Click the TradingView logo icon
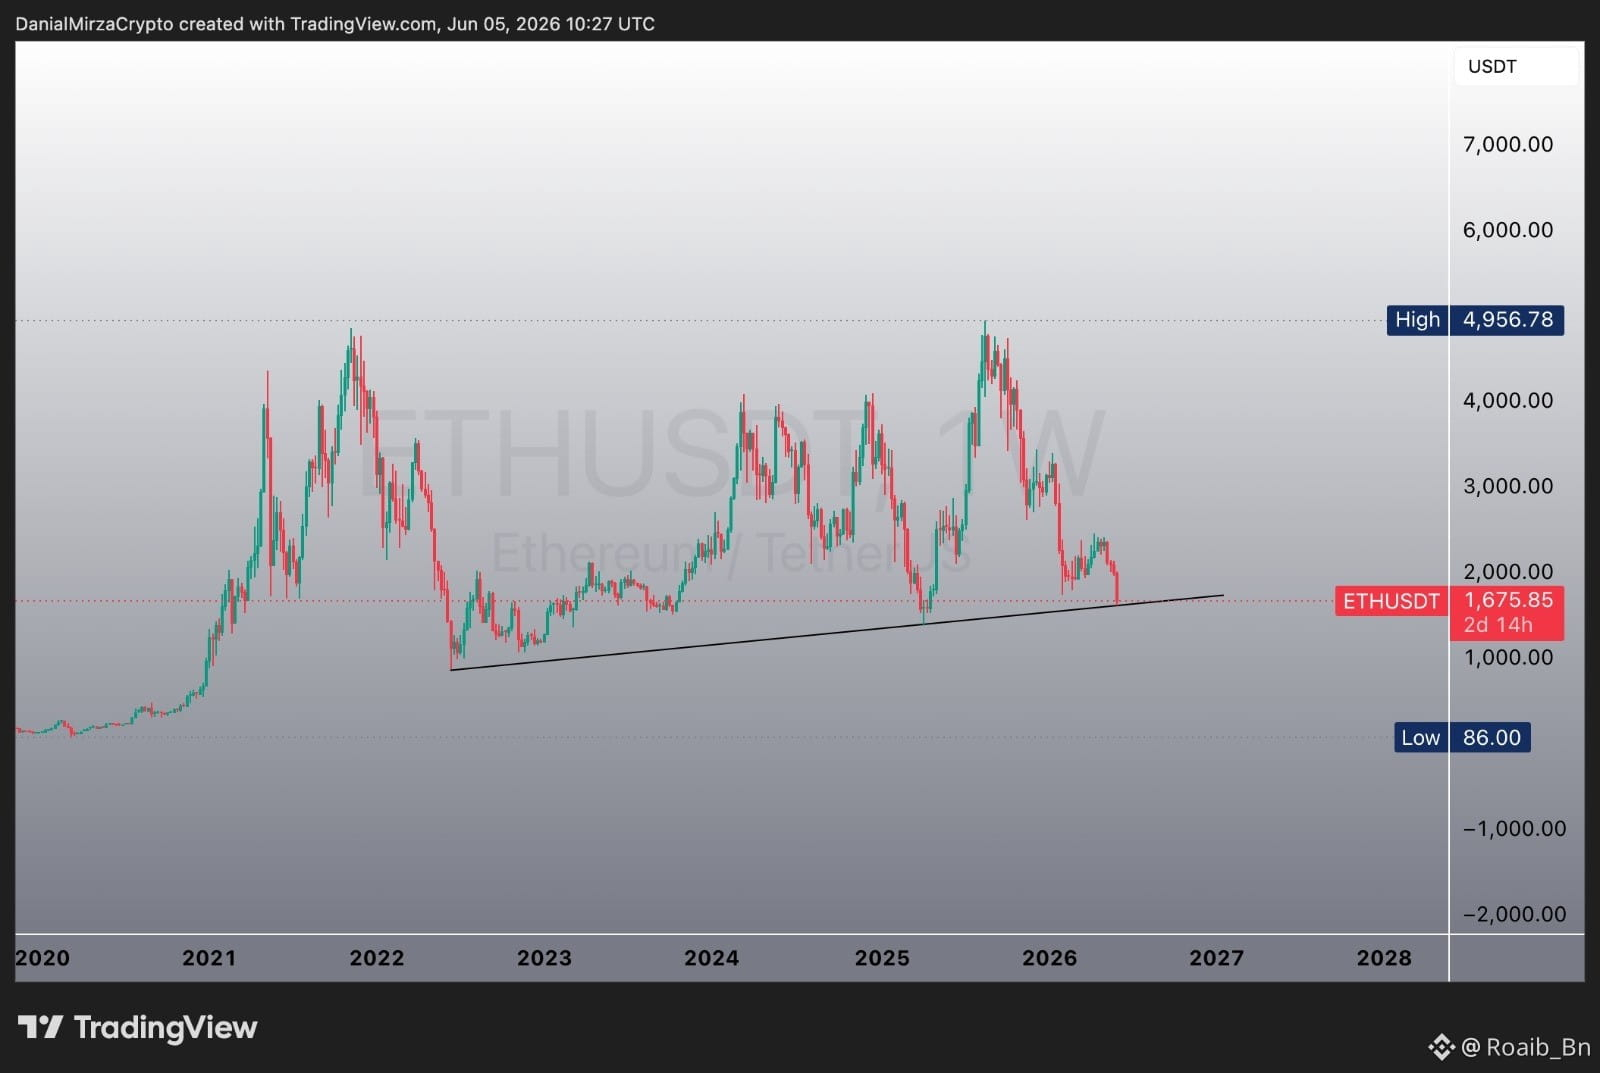This screenshot has height=1073, width=1600. [40, 1027]
